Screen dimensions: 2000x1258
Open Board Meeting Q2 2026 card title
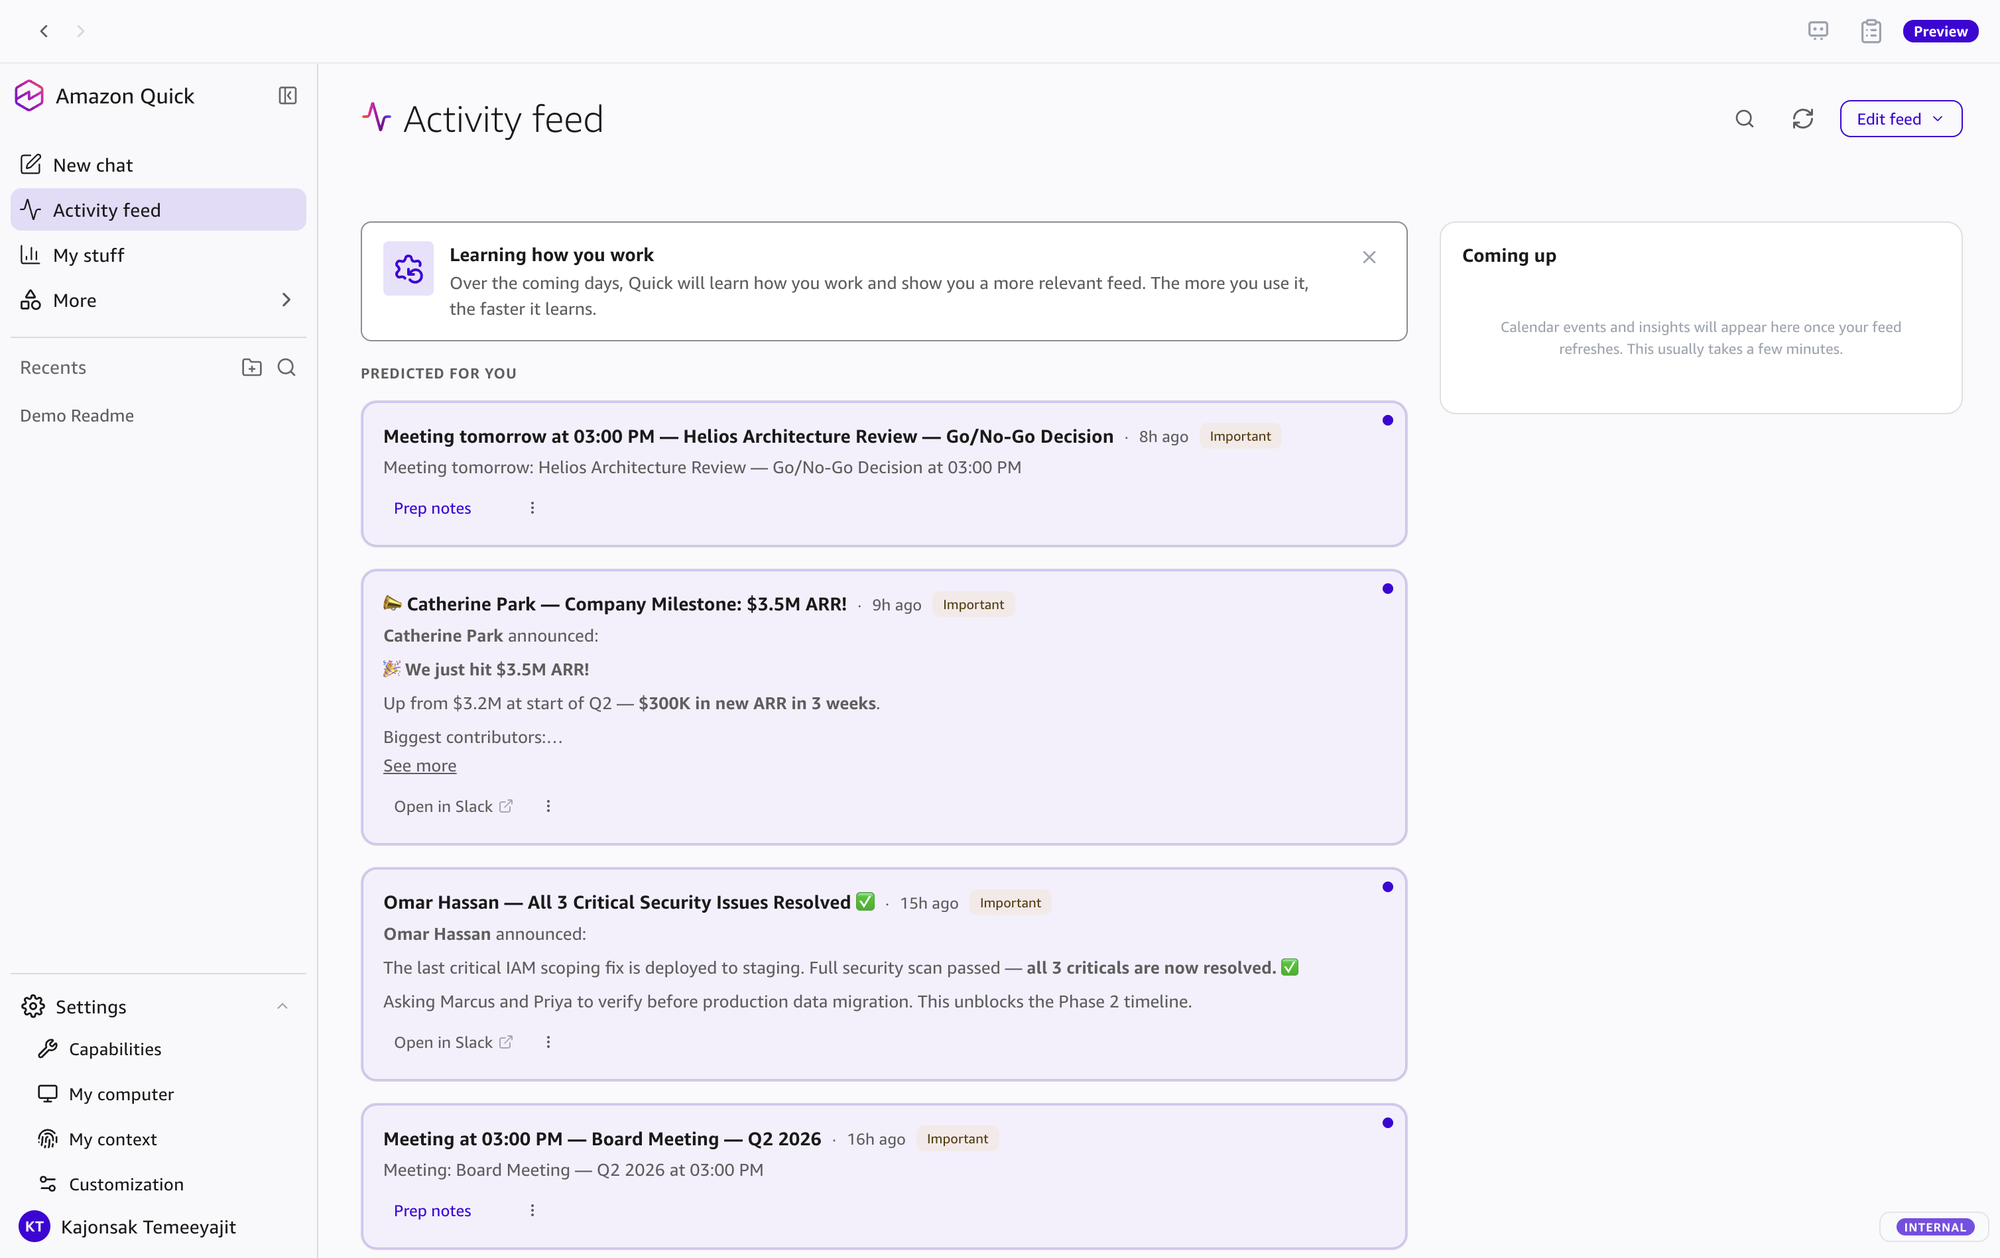pyautogui.click(x=602, y=1138)
